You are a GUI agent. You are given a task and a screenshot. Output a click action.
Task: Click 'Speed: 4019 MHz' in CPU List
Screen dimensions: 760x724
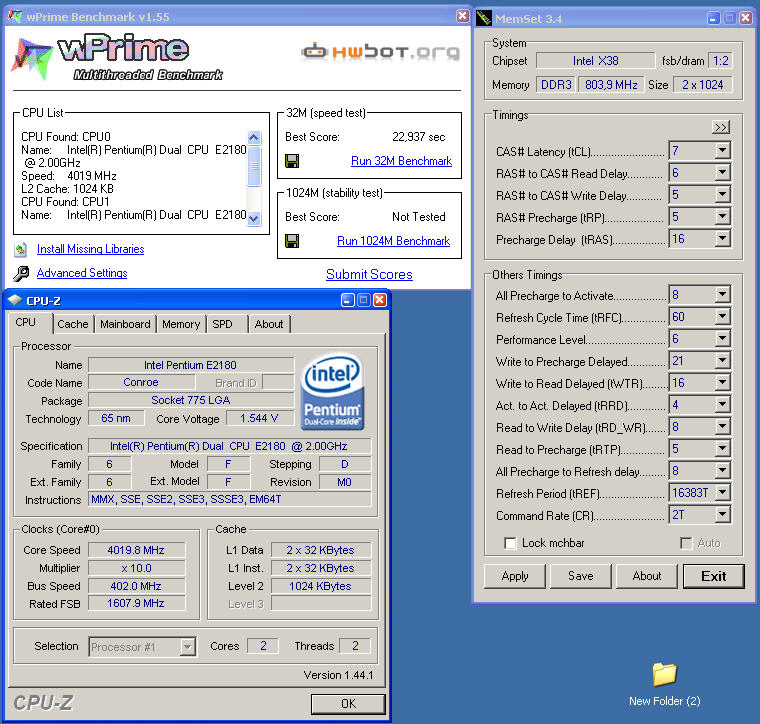(x=69, y=175)
